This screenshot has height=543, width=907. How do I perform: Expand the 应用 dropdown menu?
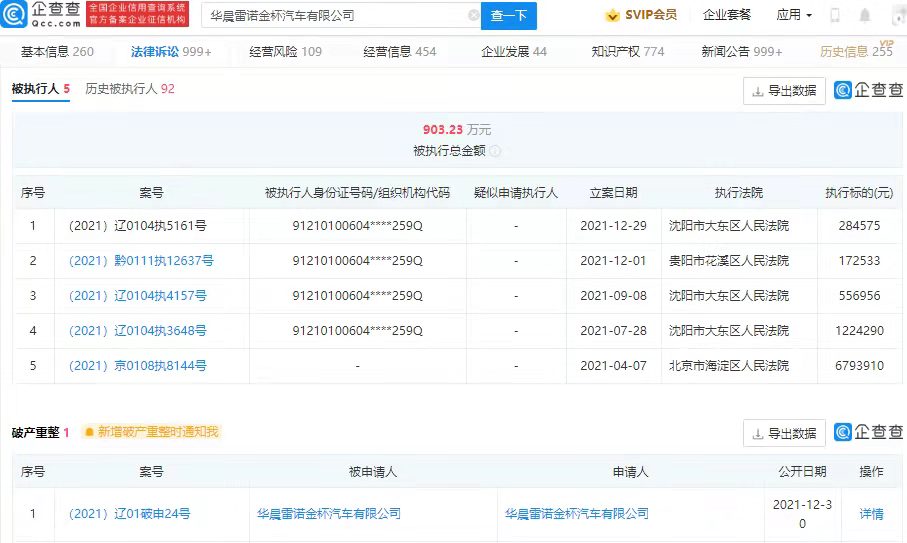(793, 16)
